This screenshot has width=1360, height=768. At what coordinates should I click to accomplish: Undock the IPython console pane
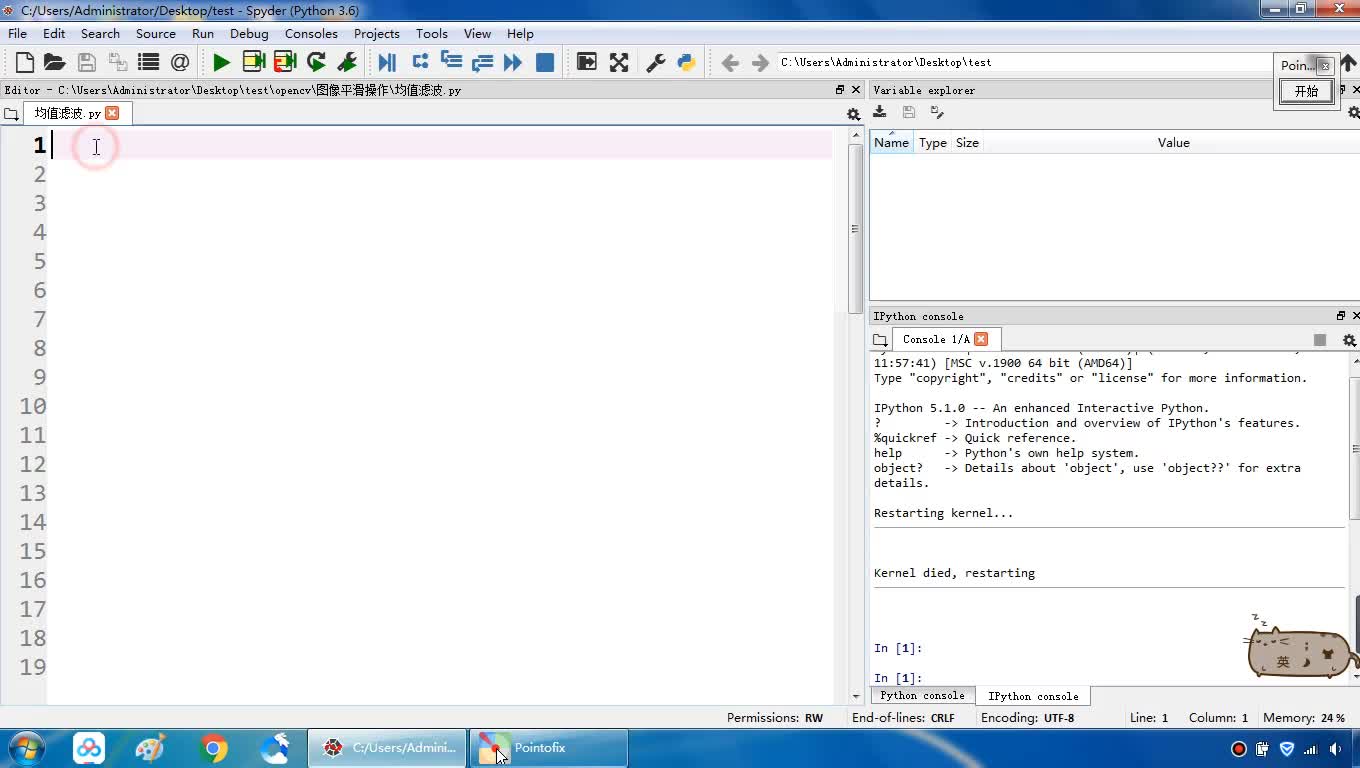[1341, 316]
